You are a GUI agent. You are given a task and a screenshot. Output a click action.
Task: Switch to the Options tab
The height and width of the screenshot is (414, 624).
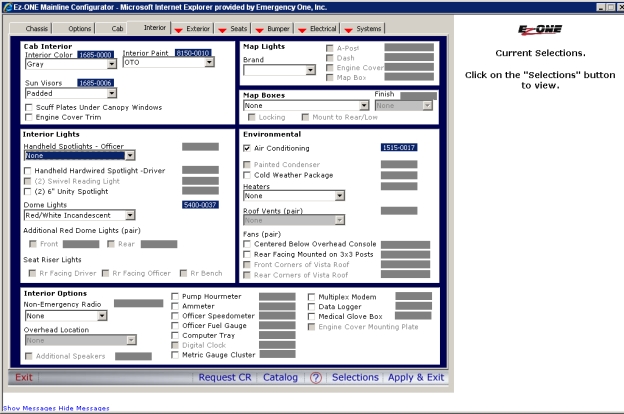pos(80,29)
